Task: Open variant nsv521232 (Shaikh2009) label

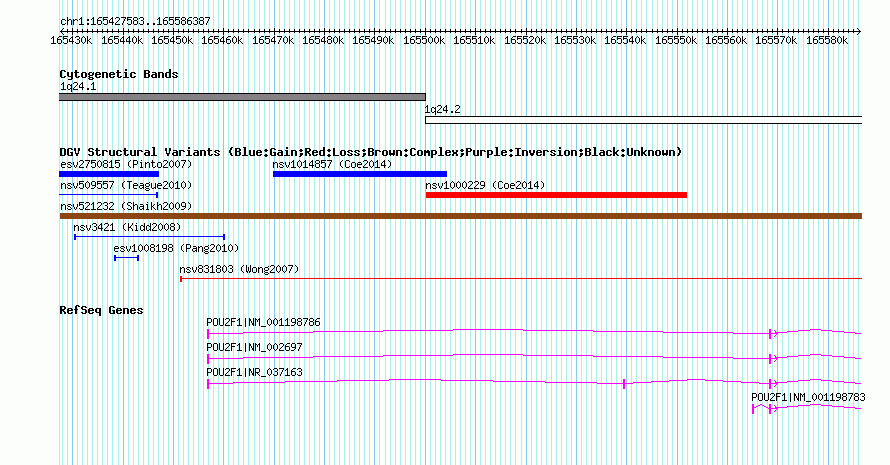Action: (126, 206)
